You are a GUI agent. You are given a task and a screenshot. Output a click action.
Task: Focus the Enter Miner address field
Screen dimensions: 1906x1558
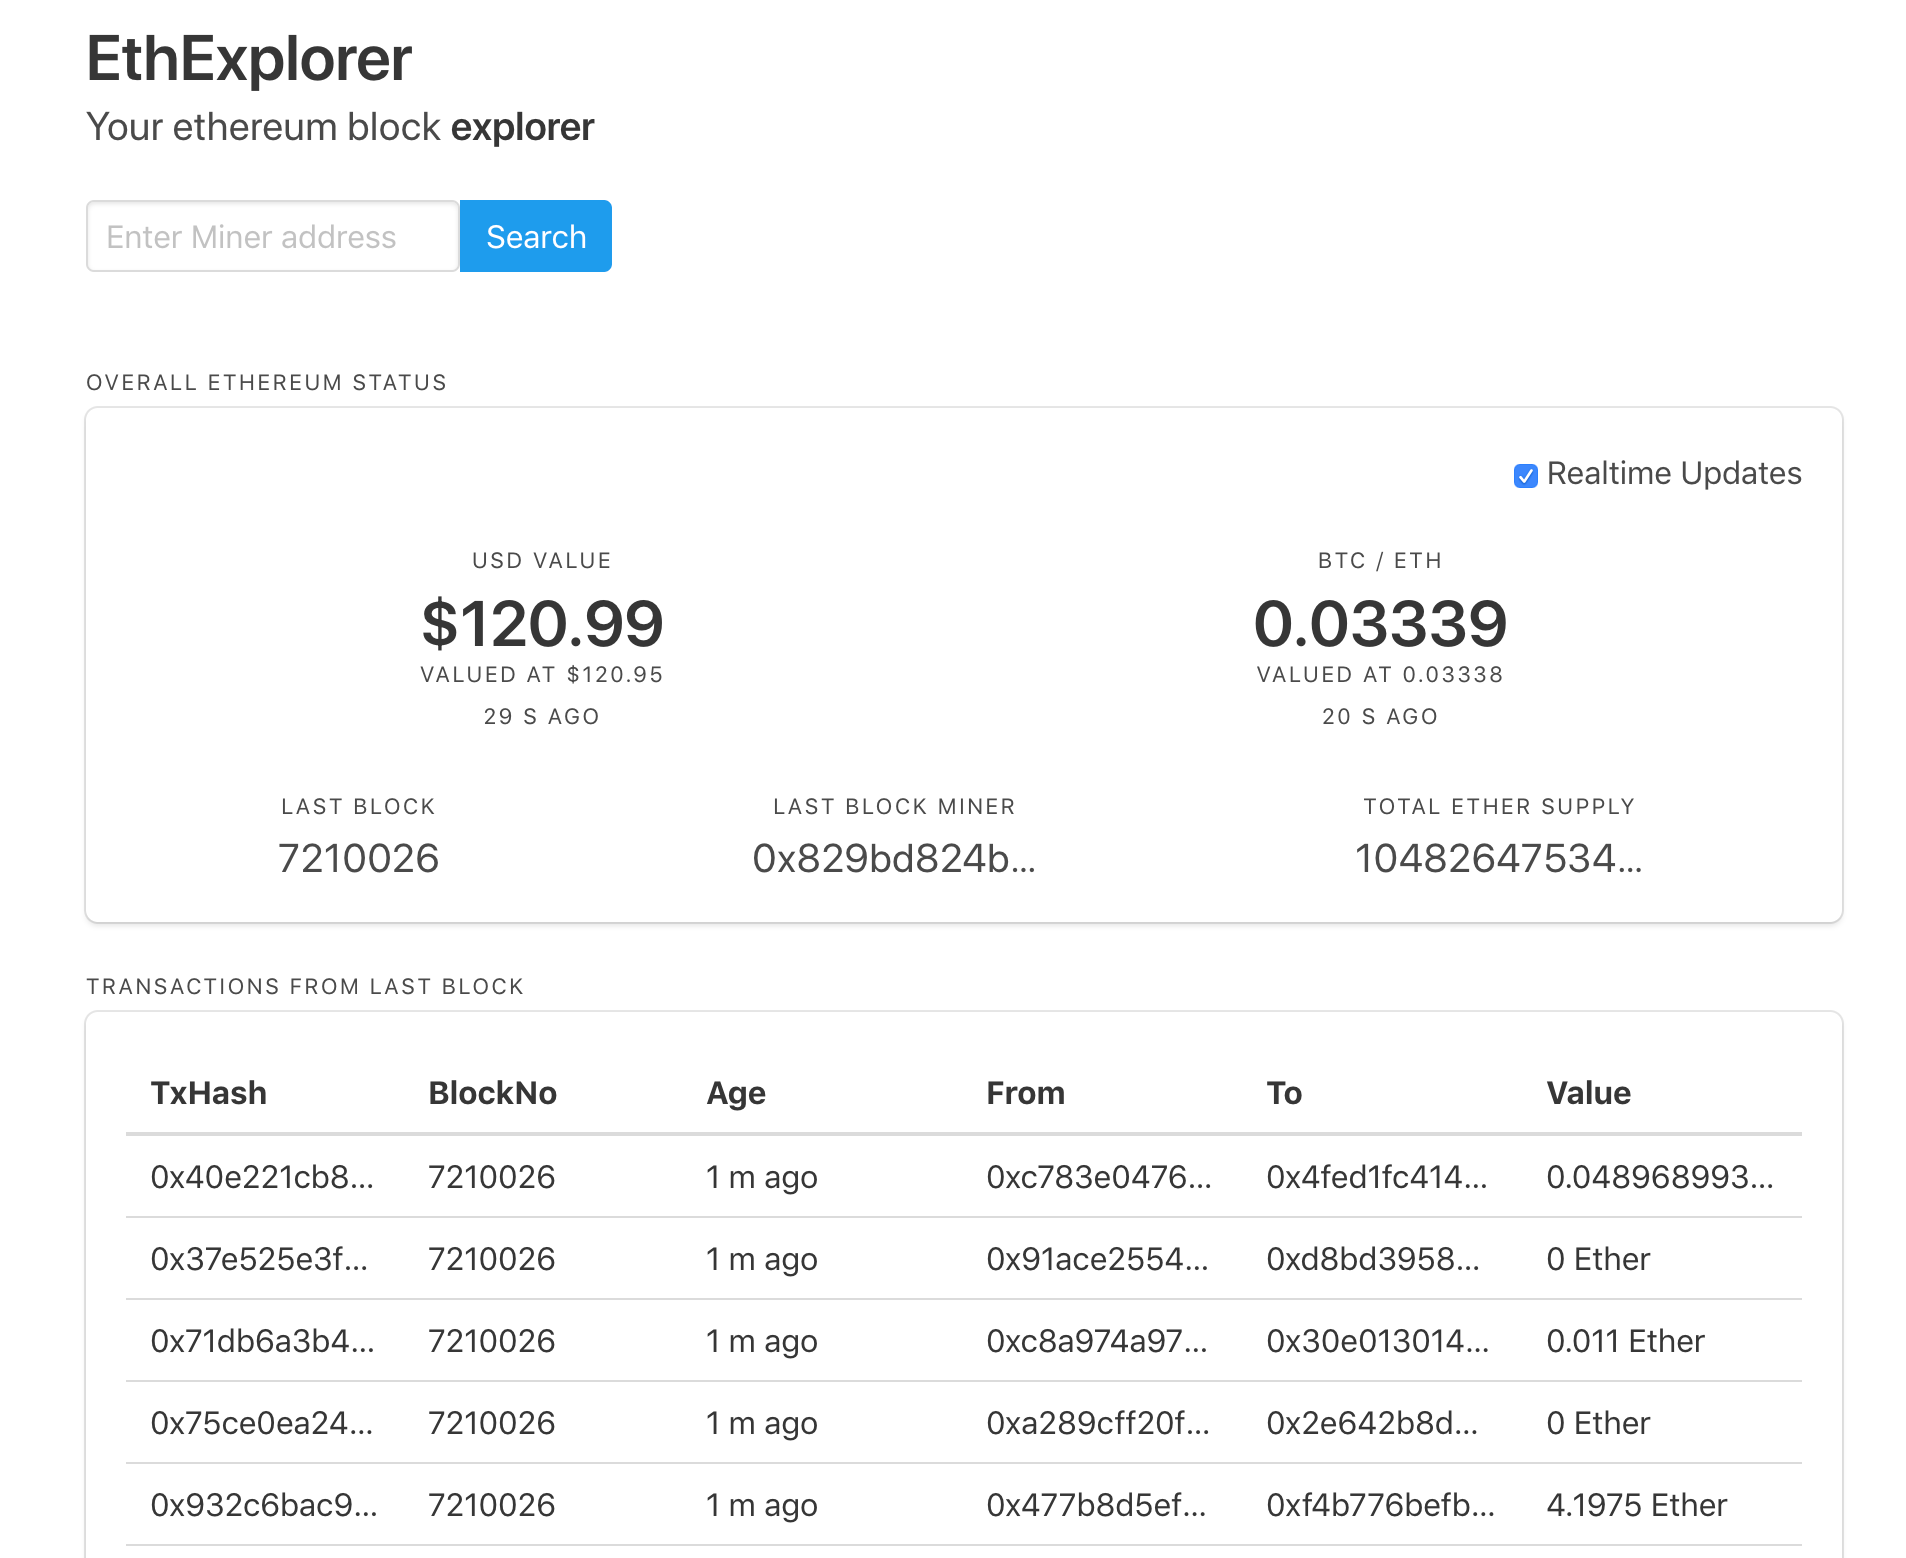click(x=272, y=236)
